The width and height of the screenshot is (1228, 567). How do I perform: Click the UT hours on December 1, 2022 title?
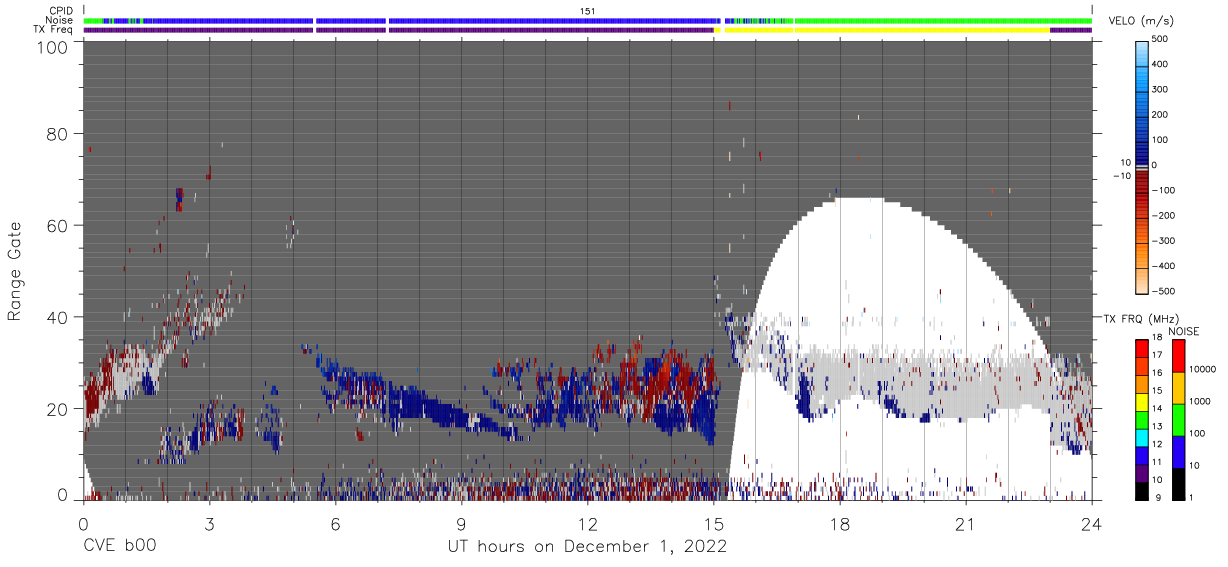(586, 546)
